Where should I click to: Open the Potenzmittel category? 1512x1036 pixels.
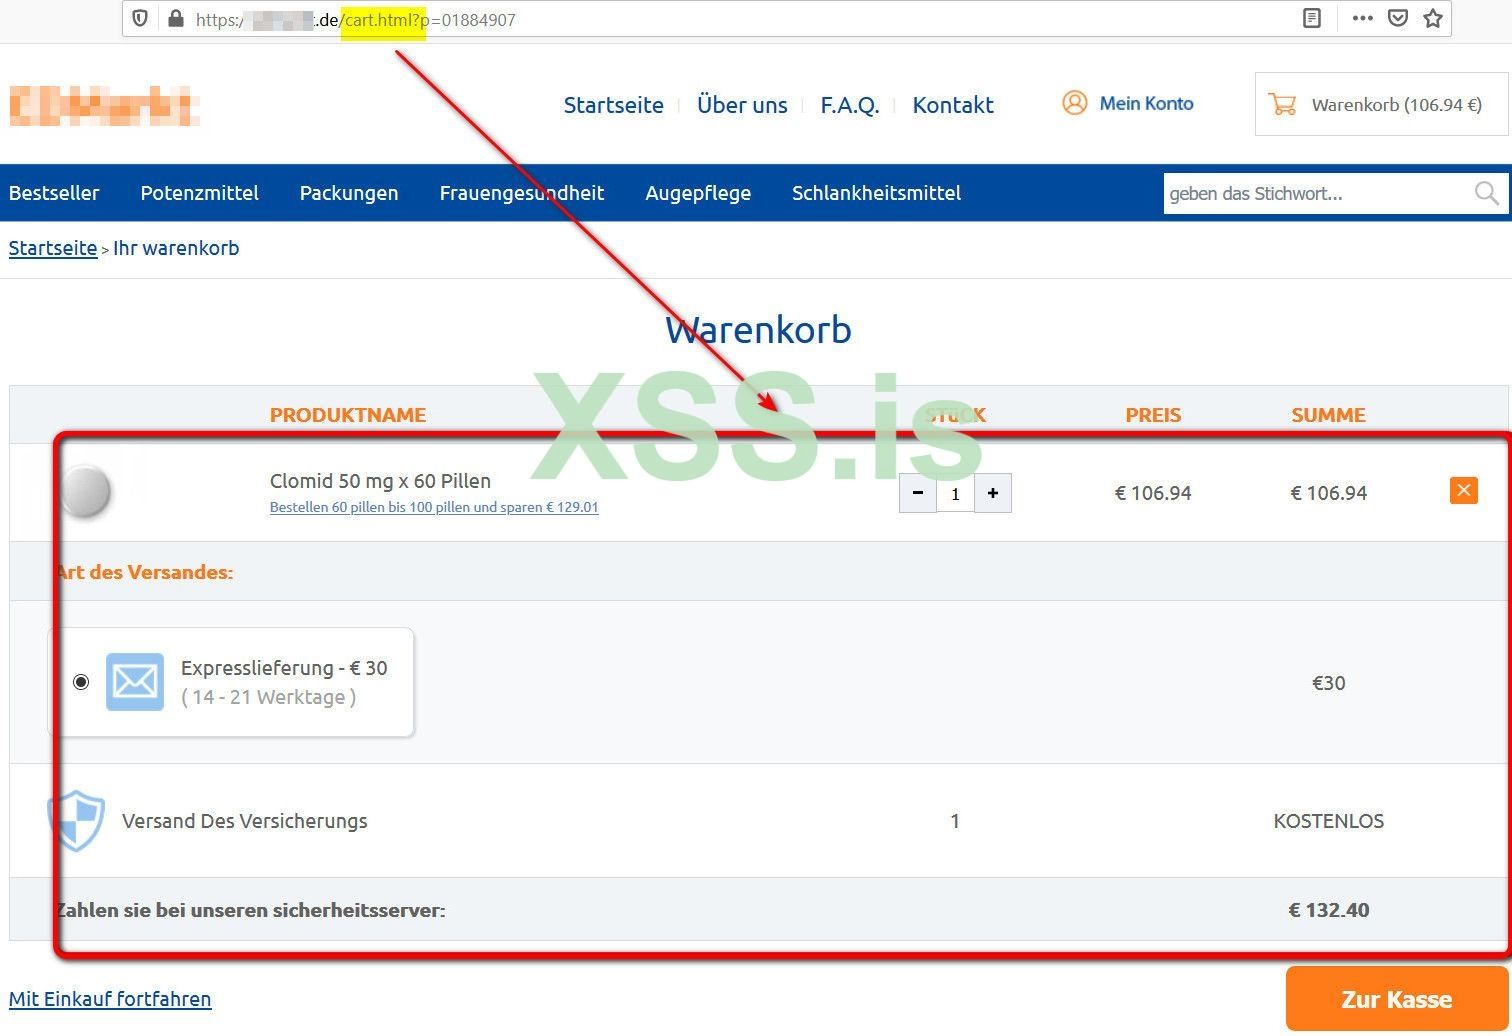(200, 193)
